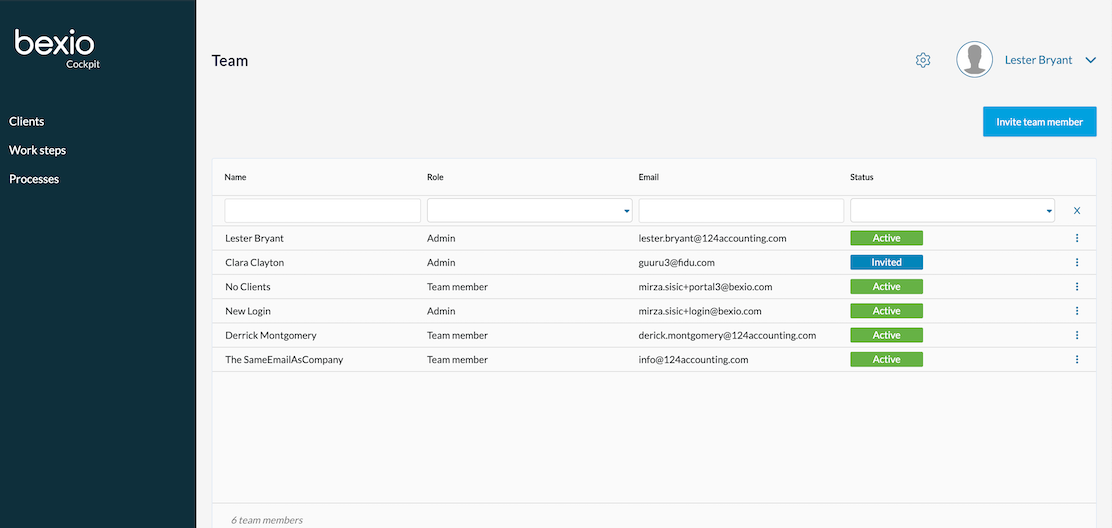Expand the Status filter dropdown
The width and height of the screenshot is (1112, 528).
point(952,210)
